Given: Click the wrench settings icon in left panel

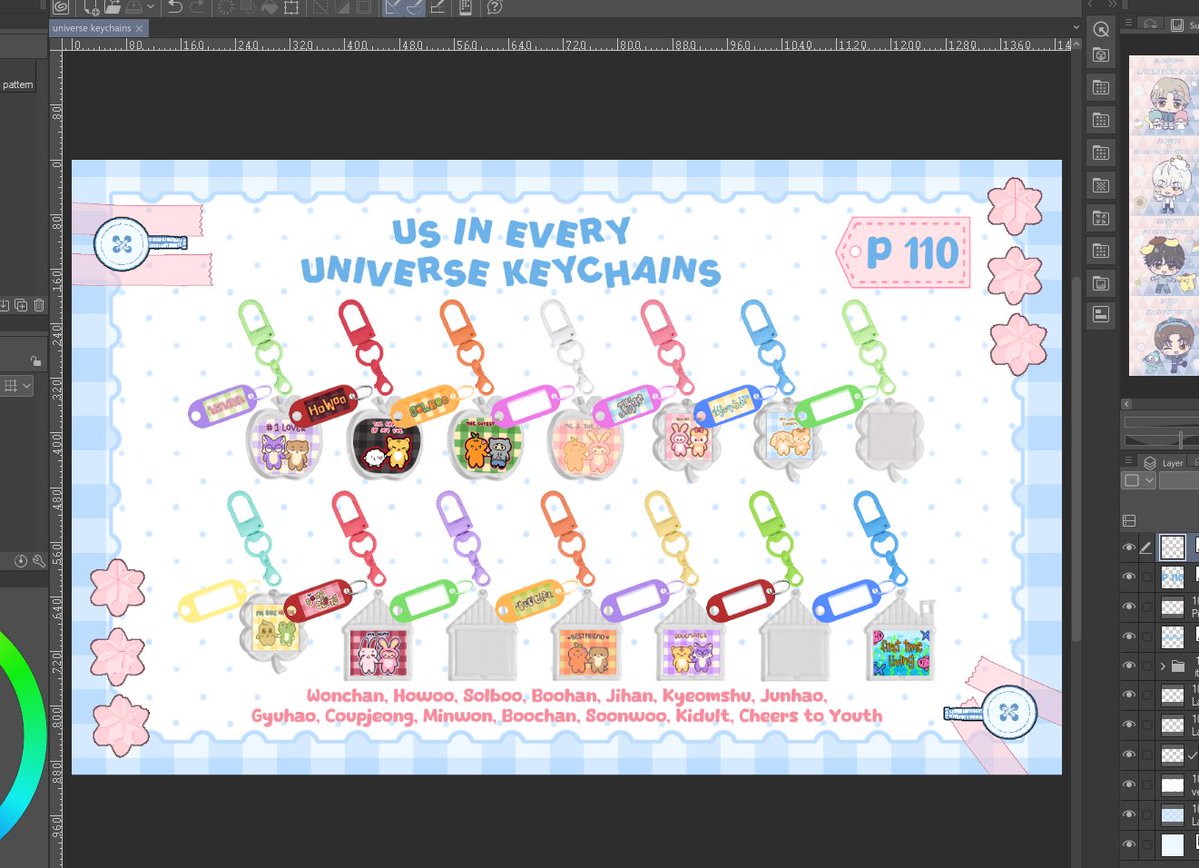Looking at the screenshot, I should [38, 561].
